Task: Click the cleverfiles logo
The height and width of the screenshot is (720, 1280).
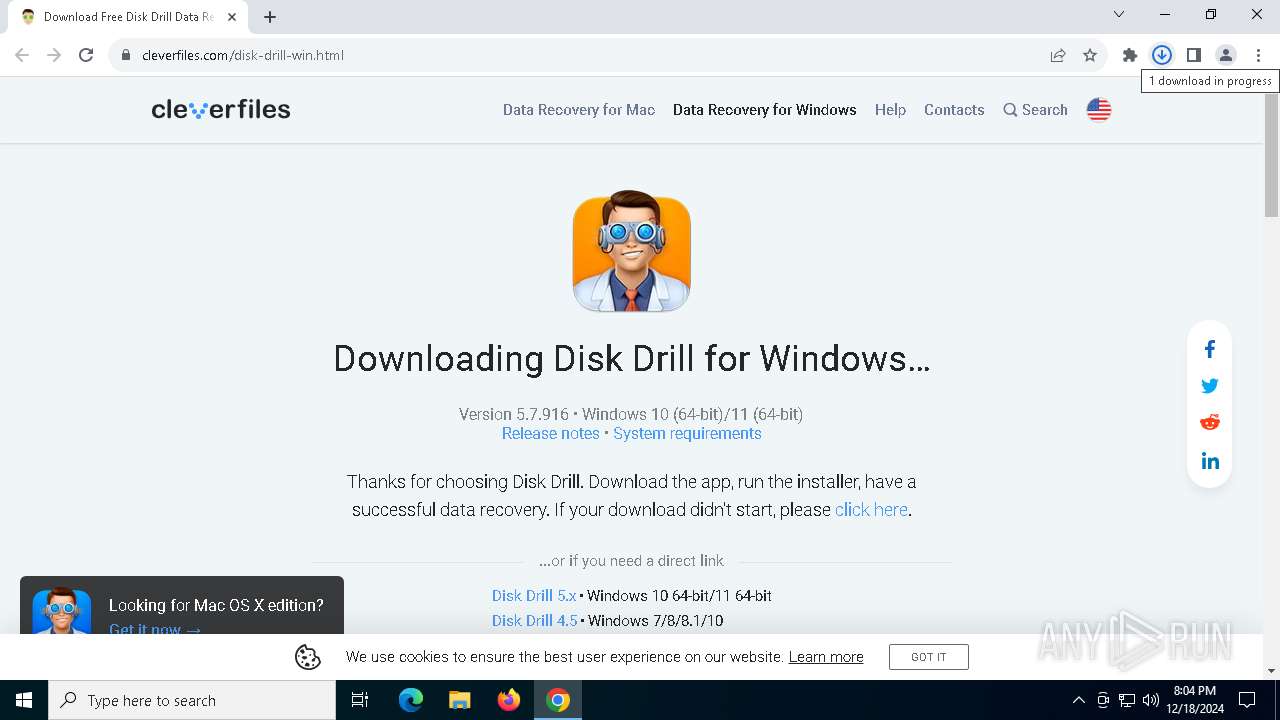Action: (221, 109)
